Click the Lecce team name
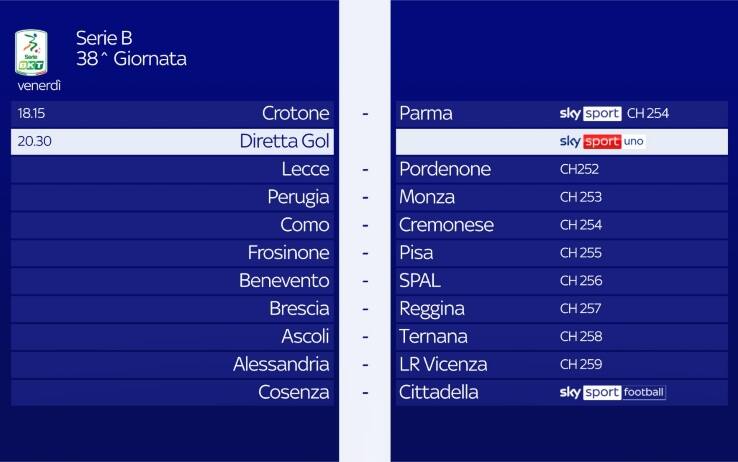The image size is (738, 462). click(305, 169)
